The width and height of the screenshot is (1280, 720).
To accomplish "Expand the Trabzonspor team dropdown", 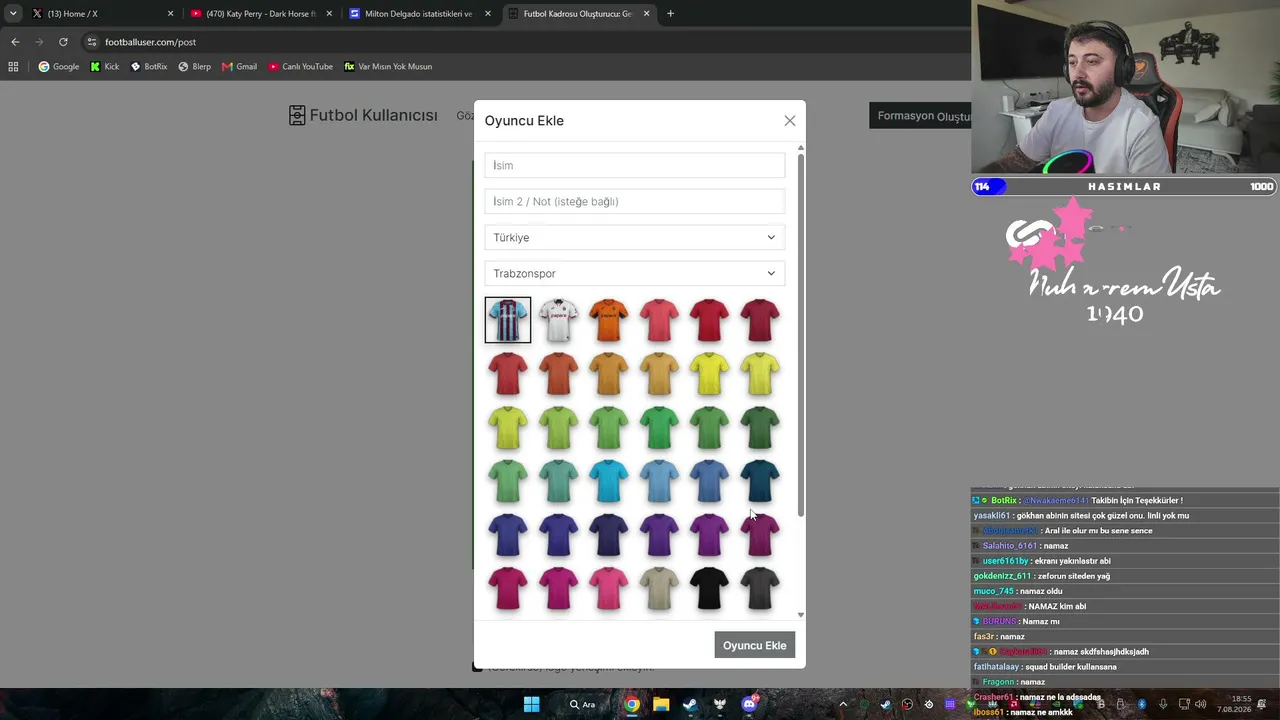I will coord(635,273).
